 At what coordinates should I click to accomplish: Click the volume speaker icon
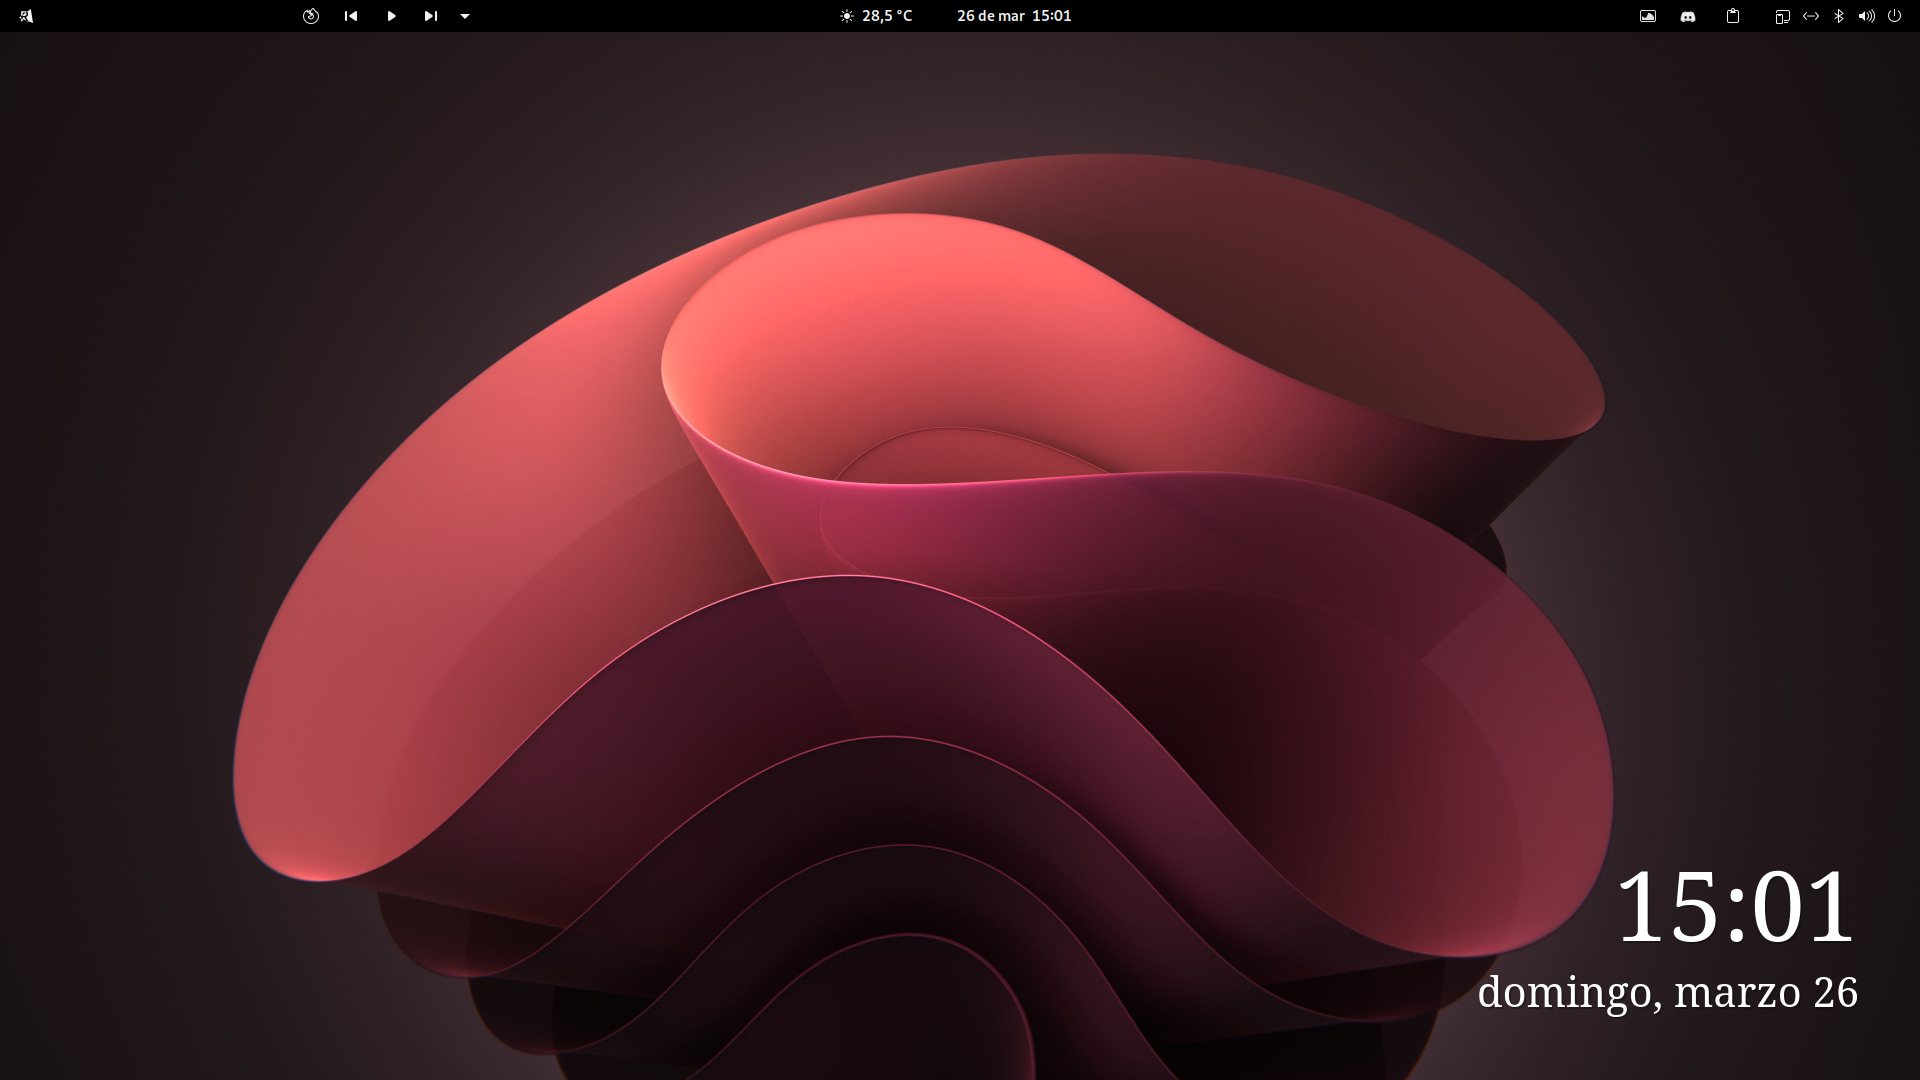(1866, 16)
